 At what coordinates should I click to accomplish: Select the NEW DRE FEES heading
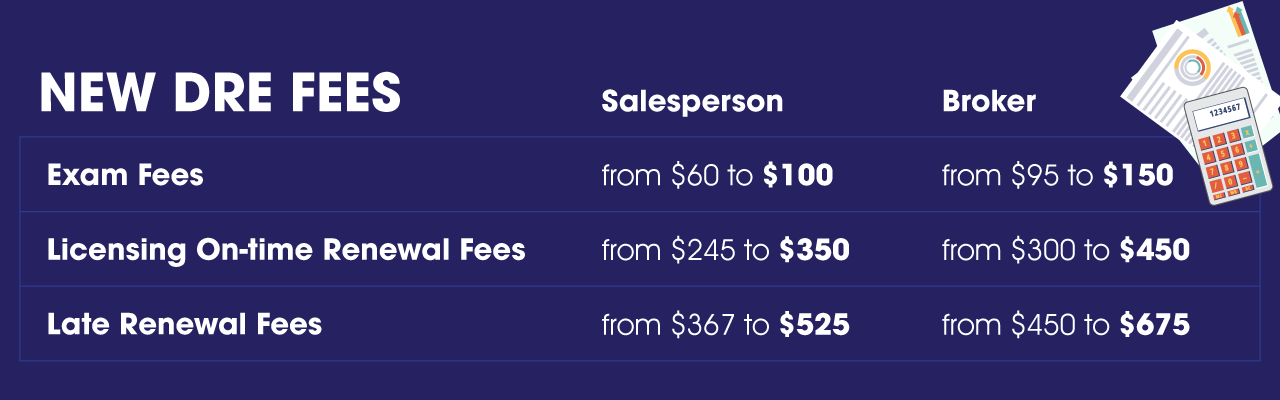(x=219, y=94)
